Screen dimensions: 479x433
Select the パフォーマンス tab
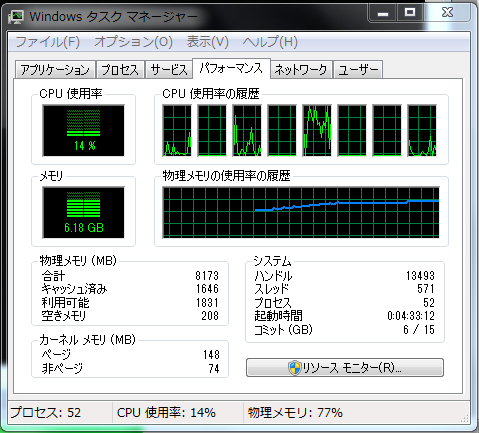pos(231,69)
